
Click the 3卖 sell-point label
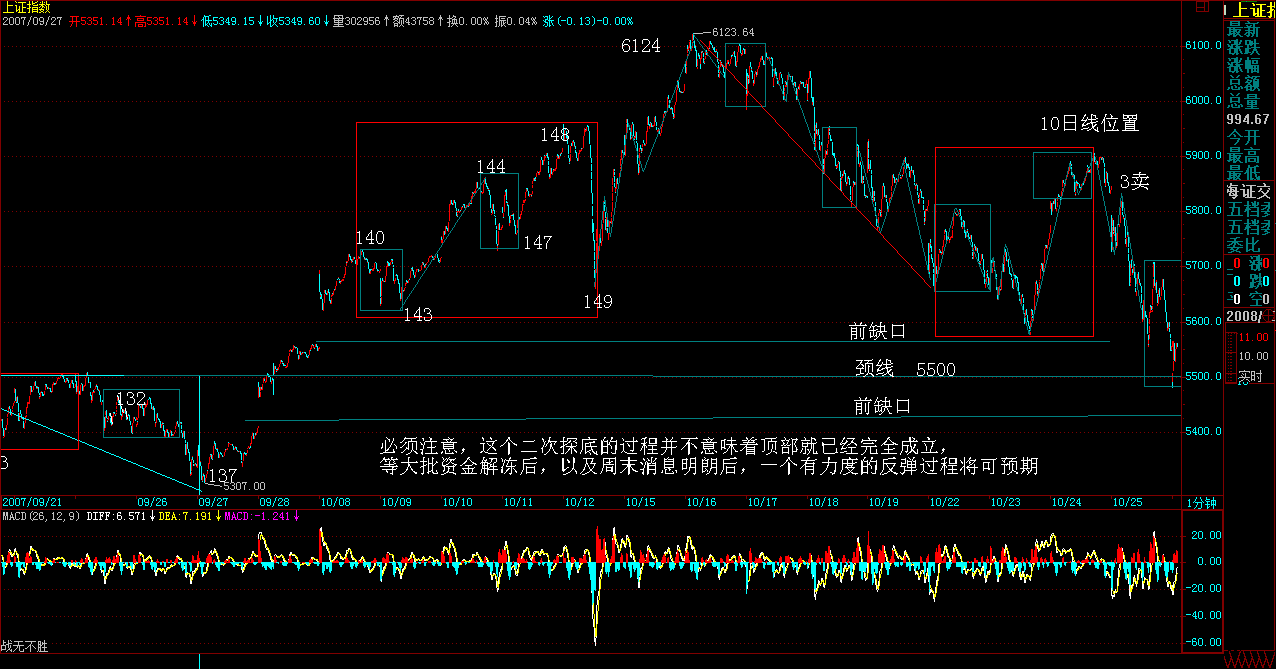pos(1133,181)
